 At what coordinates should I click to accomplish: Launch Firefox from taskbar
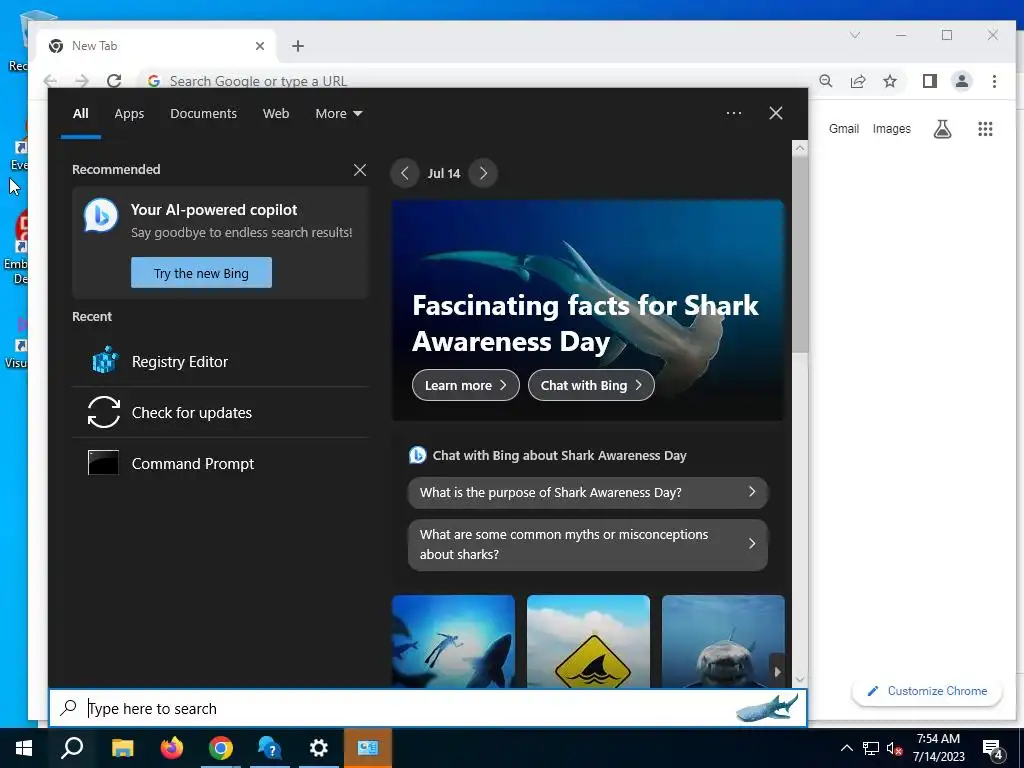coord(172,748)
